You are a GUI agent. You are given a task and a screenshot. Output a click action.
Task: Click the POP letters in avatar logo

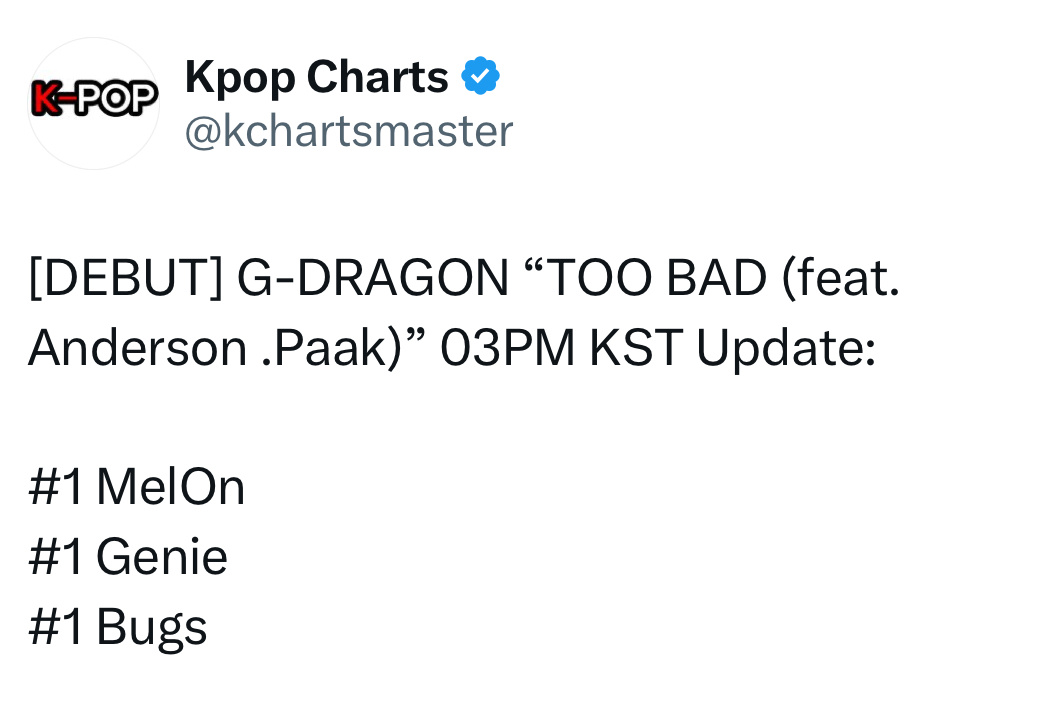(116, 99)
